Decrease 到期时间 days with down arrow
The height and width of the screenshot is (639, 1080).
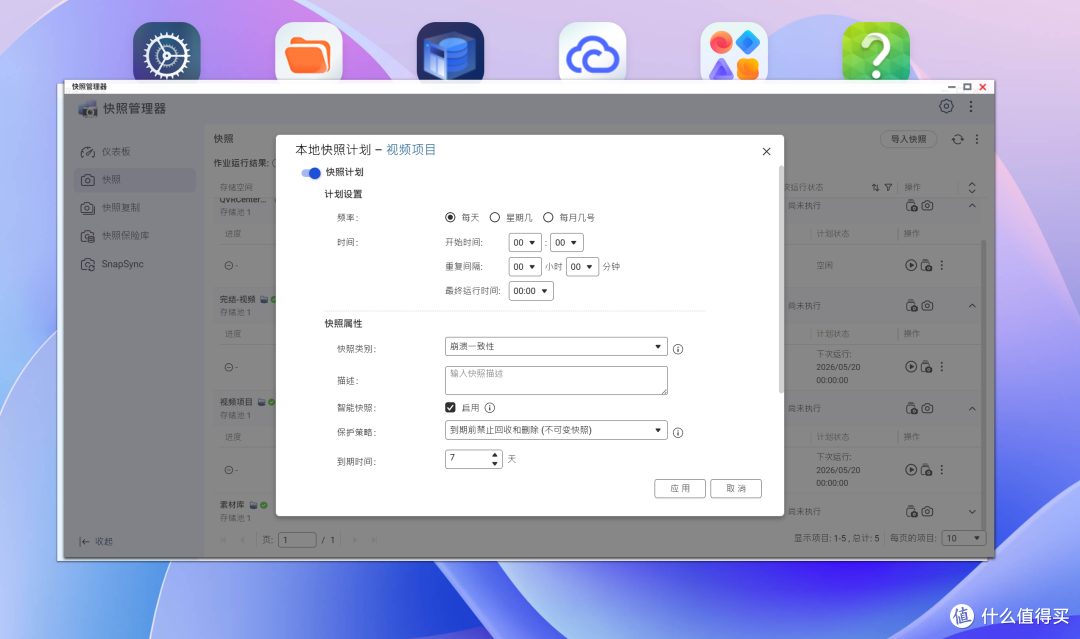tap(495, 463)
